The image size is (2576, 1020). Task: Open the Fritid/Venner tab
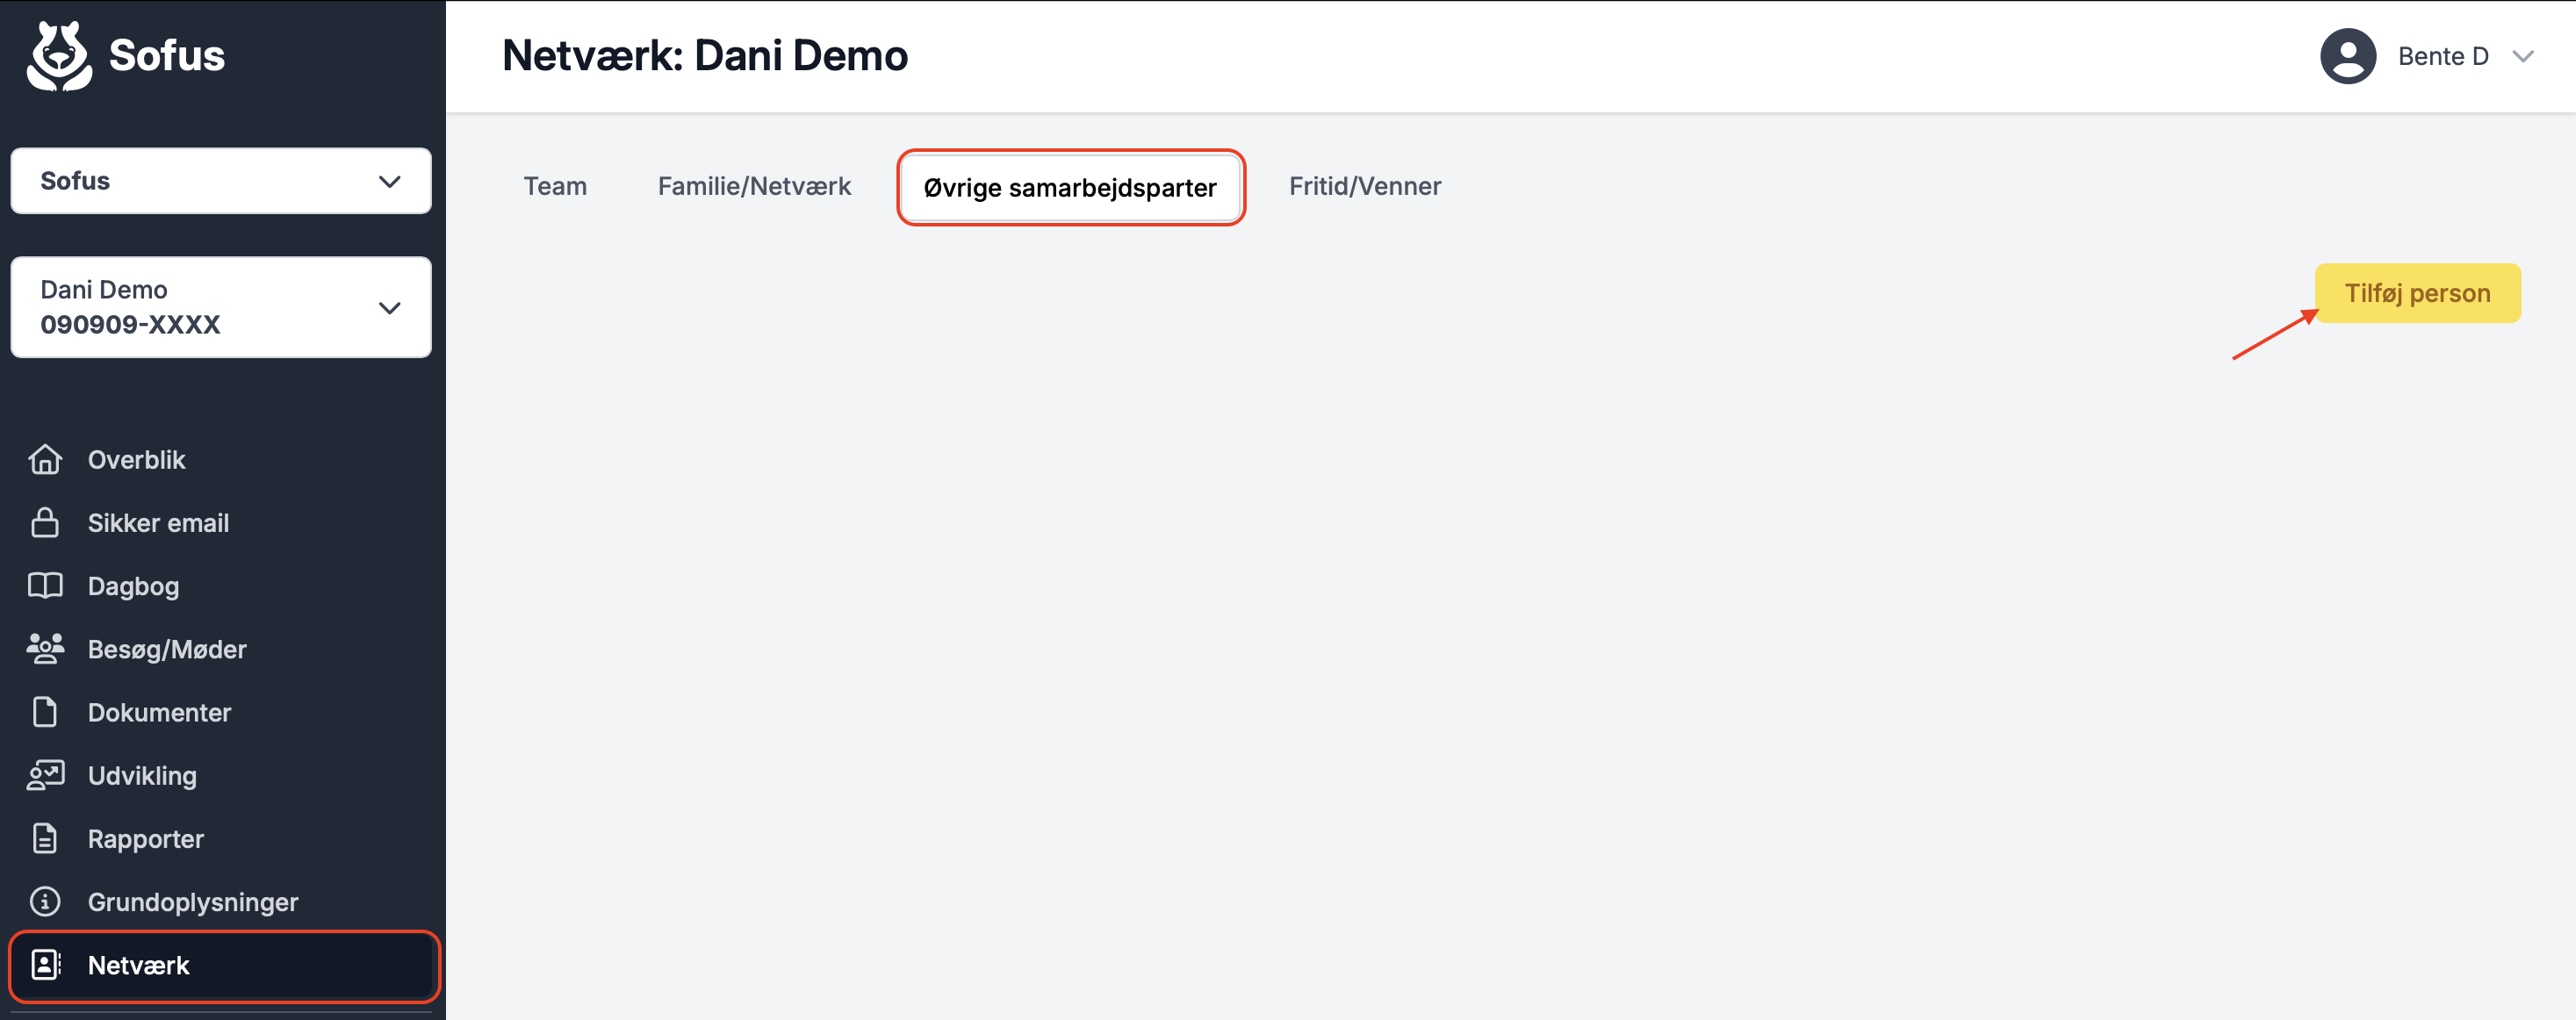pyautogui.click(x=1364, y=186)
